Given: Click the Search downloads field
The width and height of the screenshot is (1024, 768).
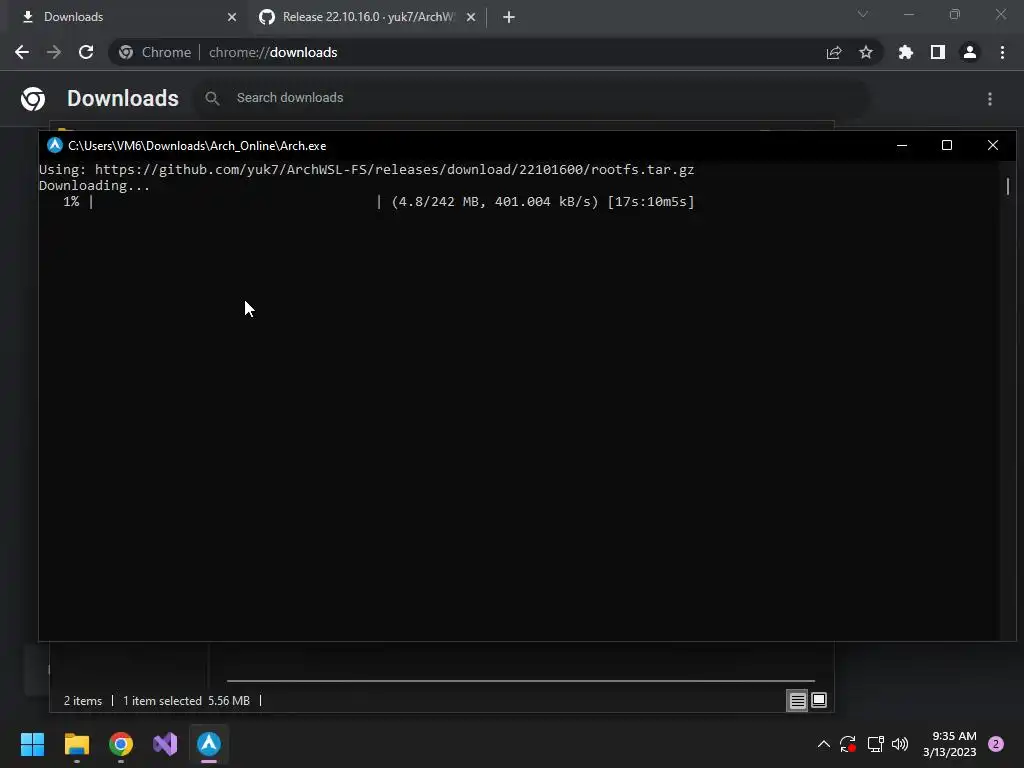Looking at the screenshot, I should click(x=532, y=98).
